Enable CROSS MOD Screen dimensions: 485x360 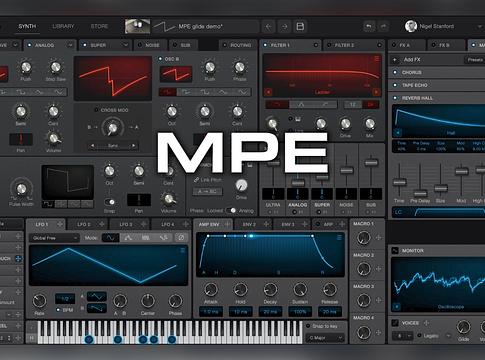click(x=96, y=110)
